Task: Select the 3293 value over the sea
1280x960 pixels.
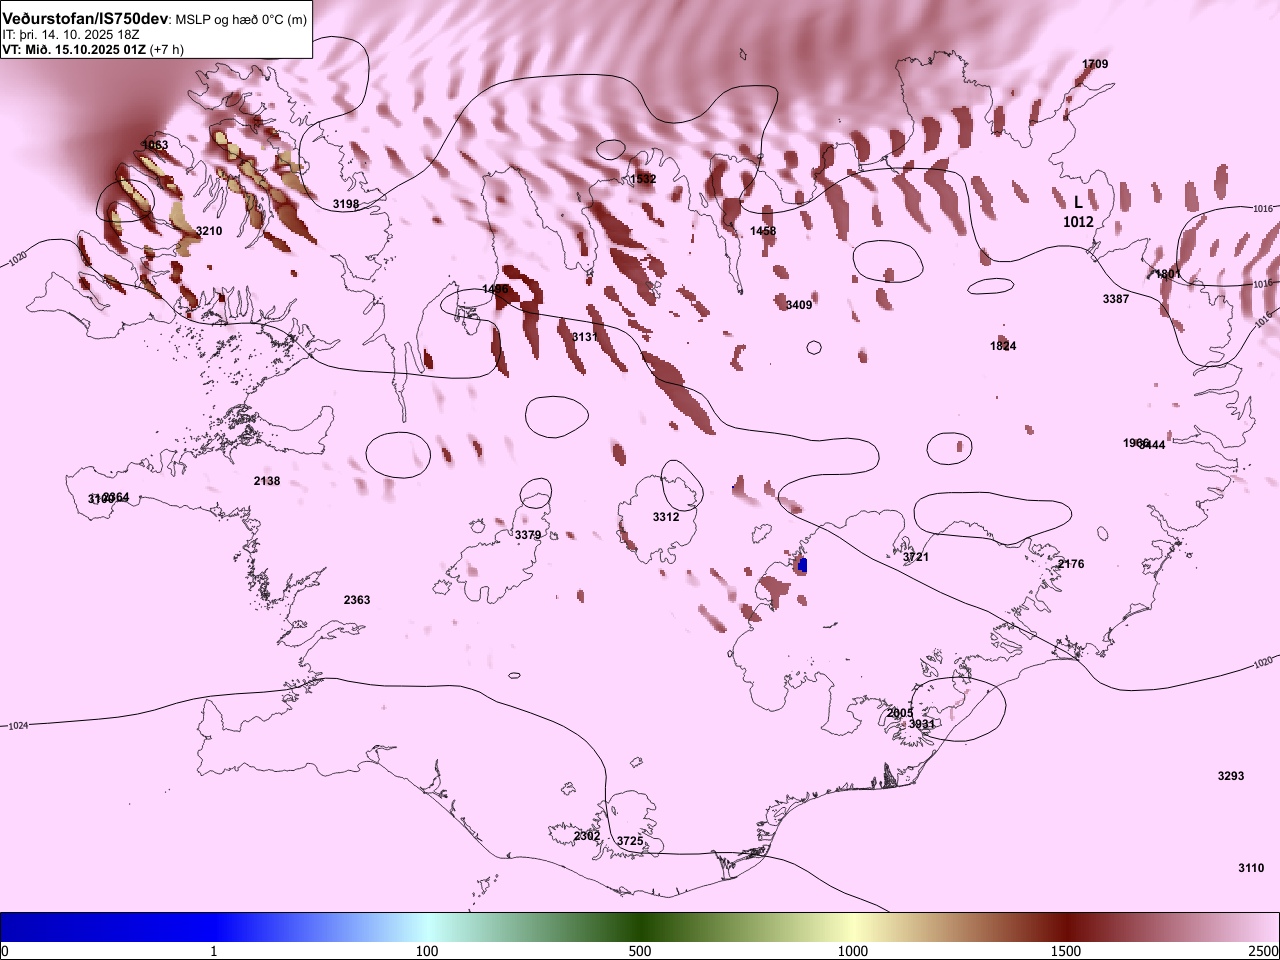Action: click(x=1231, y=776)
